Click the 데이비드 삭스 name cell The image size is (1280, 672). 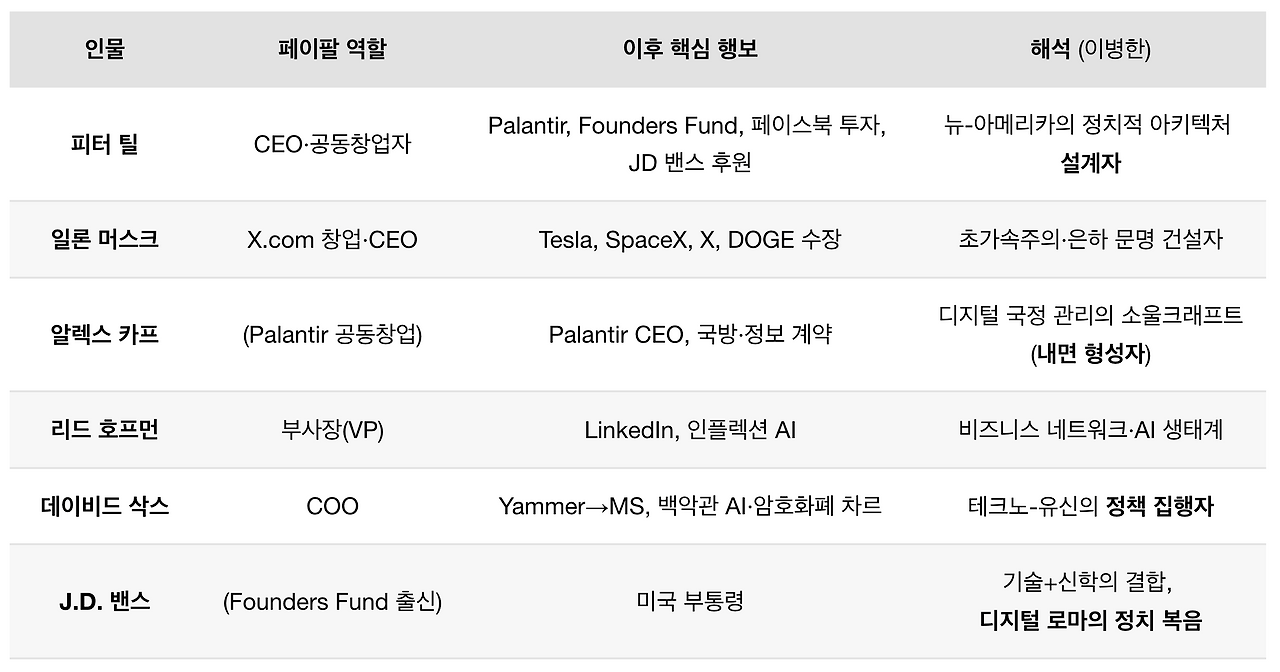click(105, 506)
